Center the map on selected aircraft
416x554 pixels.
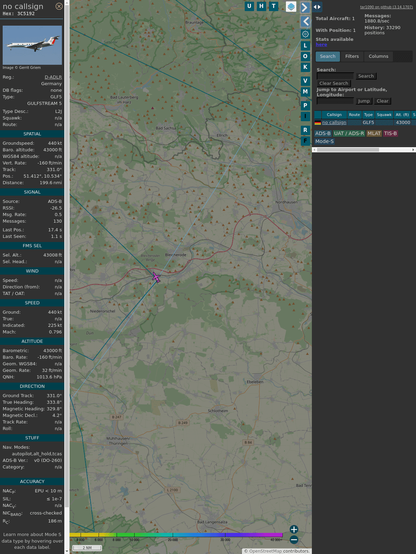(305, 34)
